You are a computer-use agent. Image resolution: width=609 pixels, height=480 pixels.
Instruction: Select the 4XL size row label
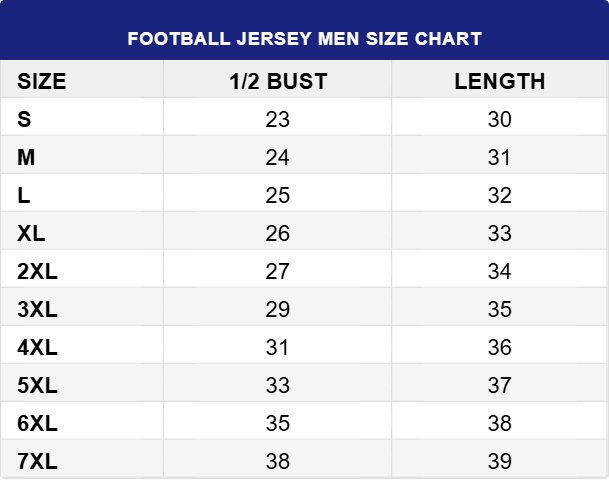coord(38,347)
